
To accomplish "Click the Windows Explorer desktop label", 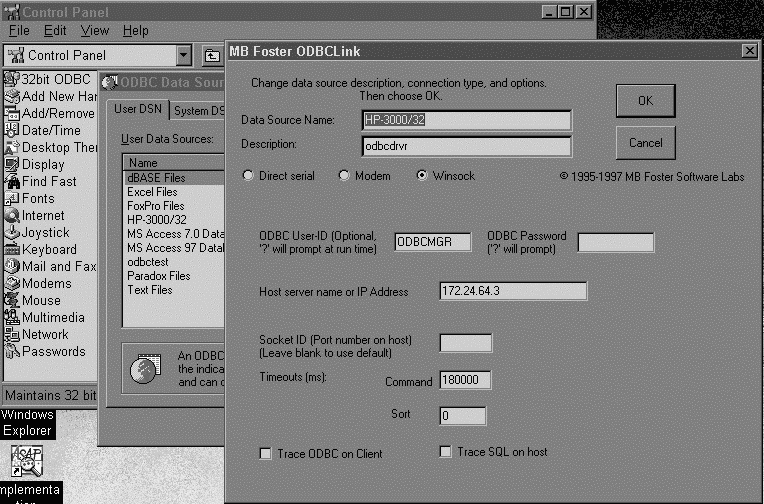I will [x=27, y=423].
